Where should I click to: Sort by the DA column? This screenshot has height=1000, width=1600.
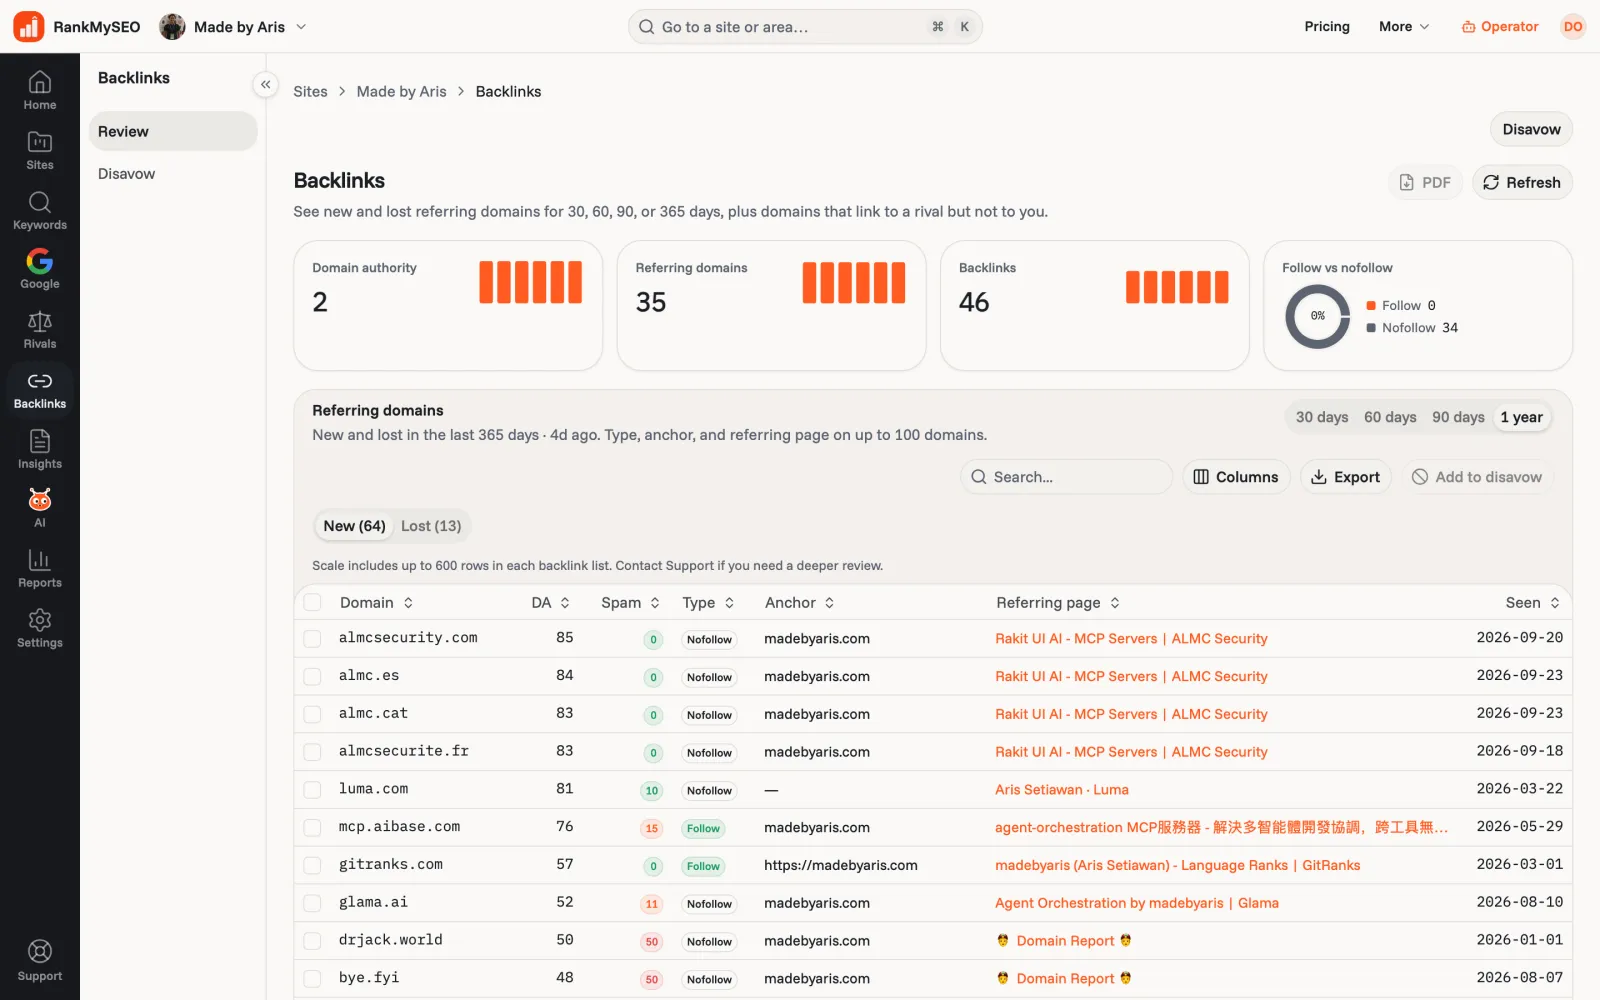point(551,602)
